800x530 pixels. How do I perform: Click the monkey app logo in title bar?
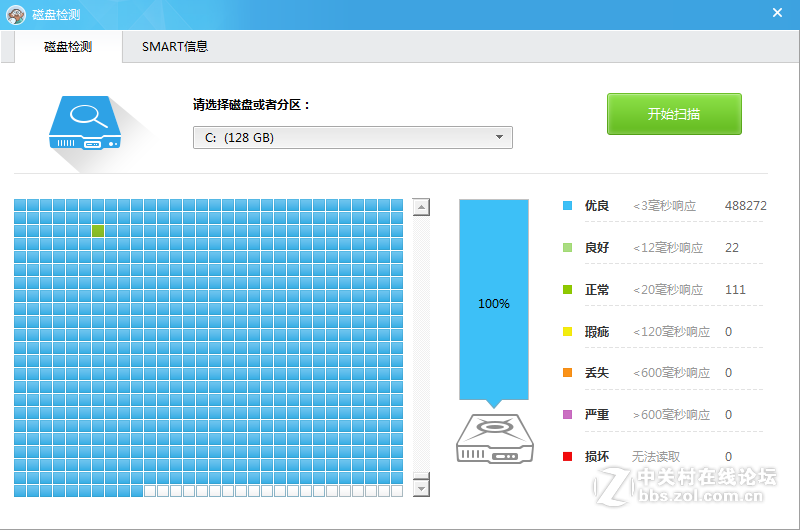pos(16,15)
